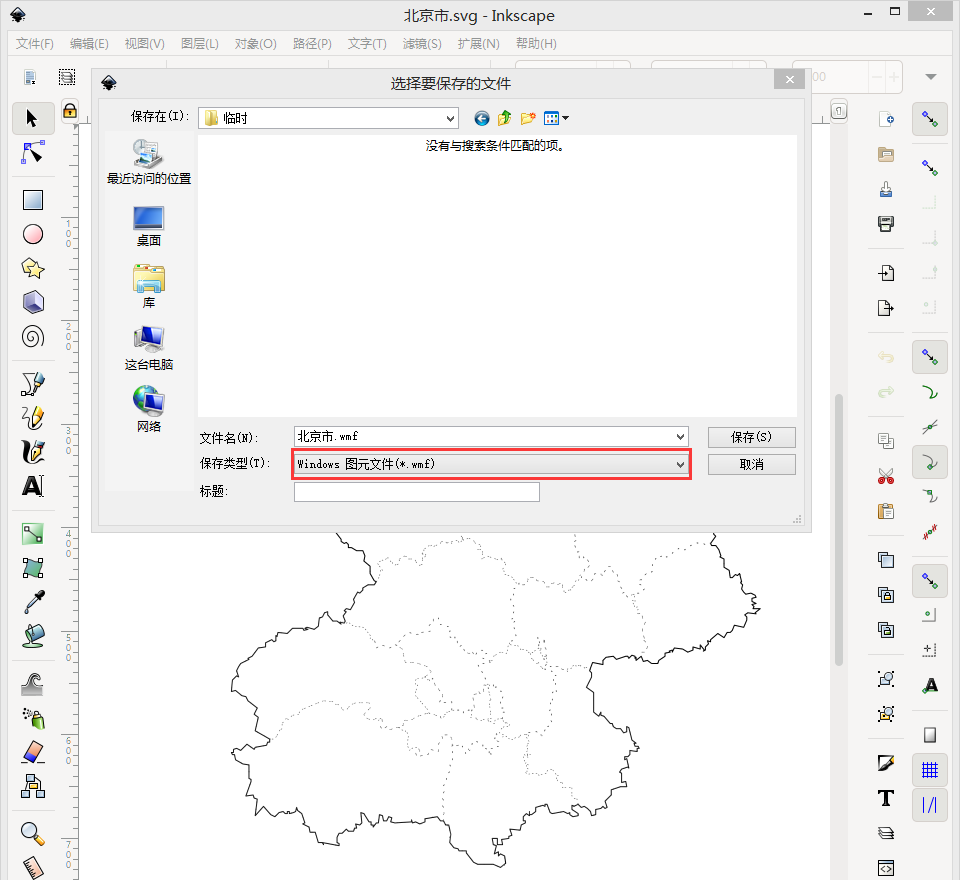Click the vertical scrollbar of canvas
Image resolution: width=960 pixels, height=880 pixels.
(x=839, y=530)
